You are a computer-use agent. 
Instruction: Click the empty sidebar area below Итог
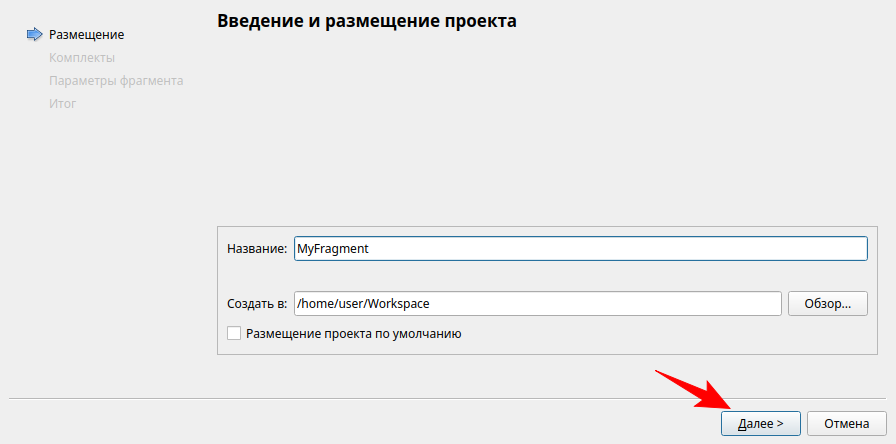click(x=100, y=250)
